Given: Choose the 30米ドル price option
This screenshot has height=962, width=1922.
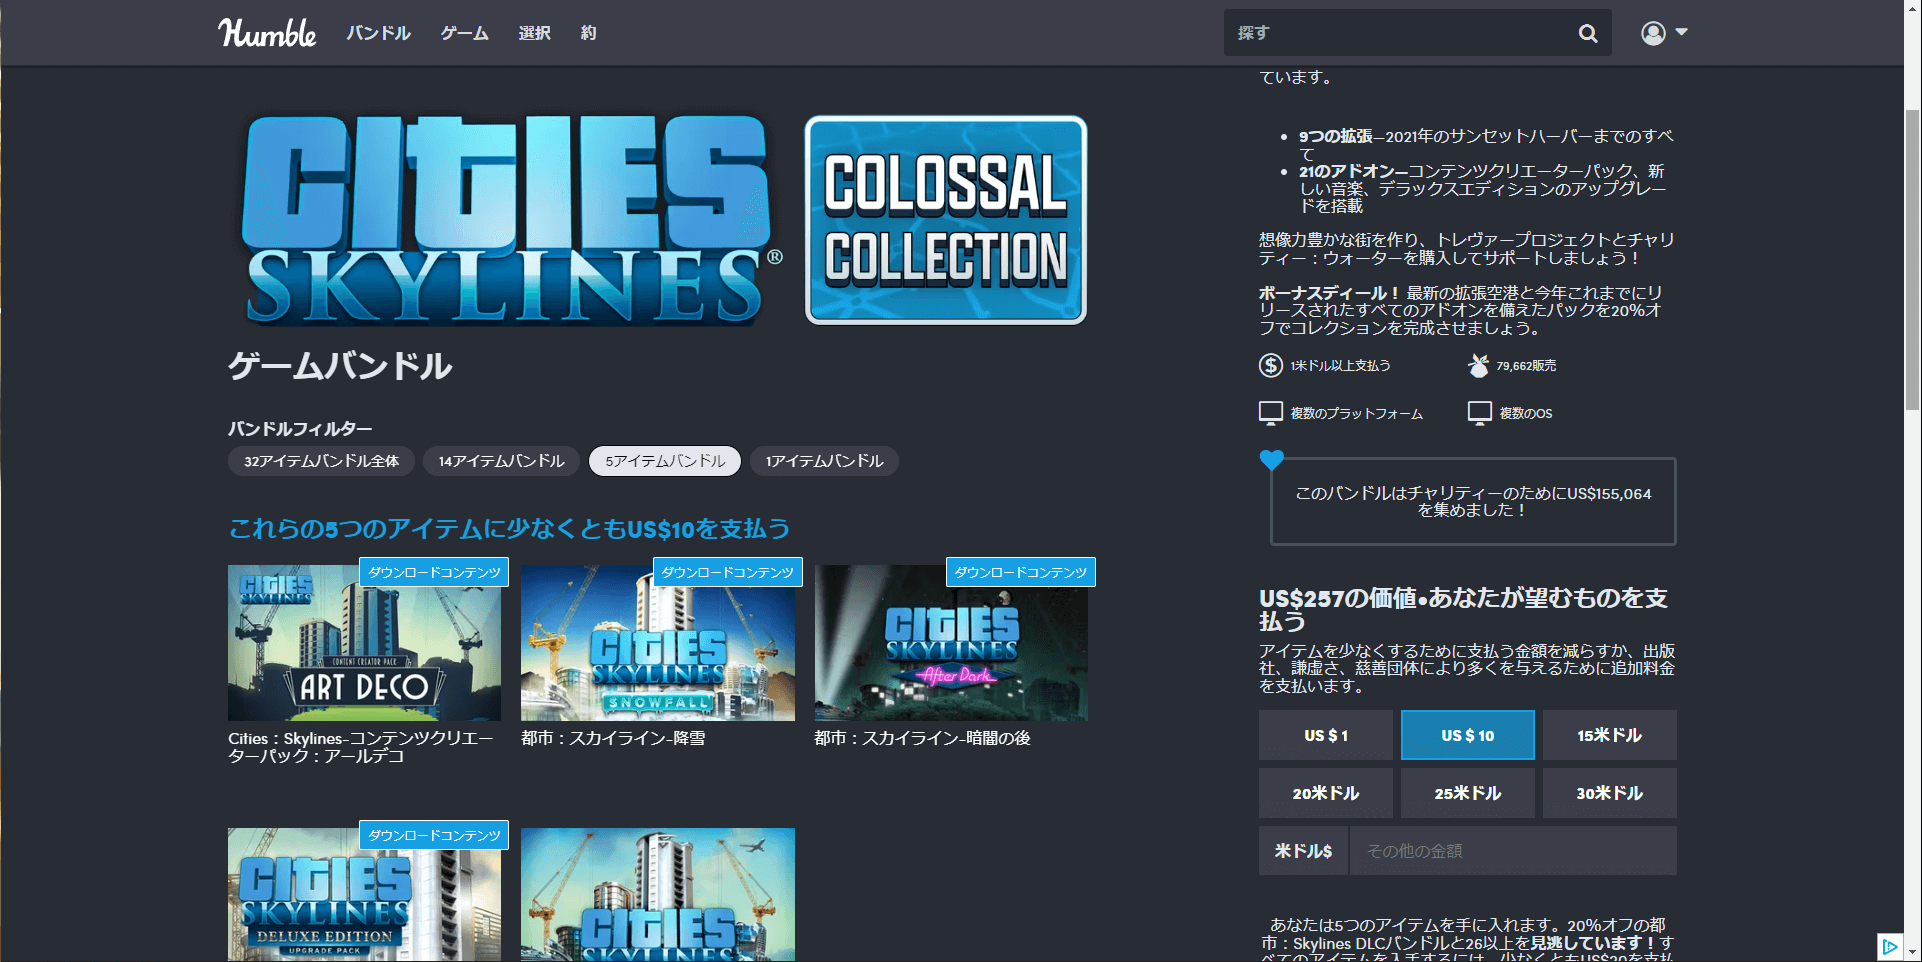Looking at the screenshot, I should tap(1609, 793).
